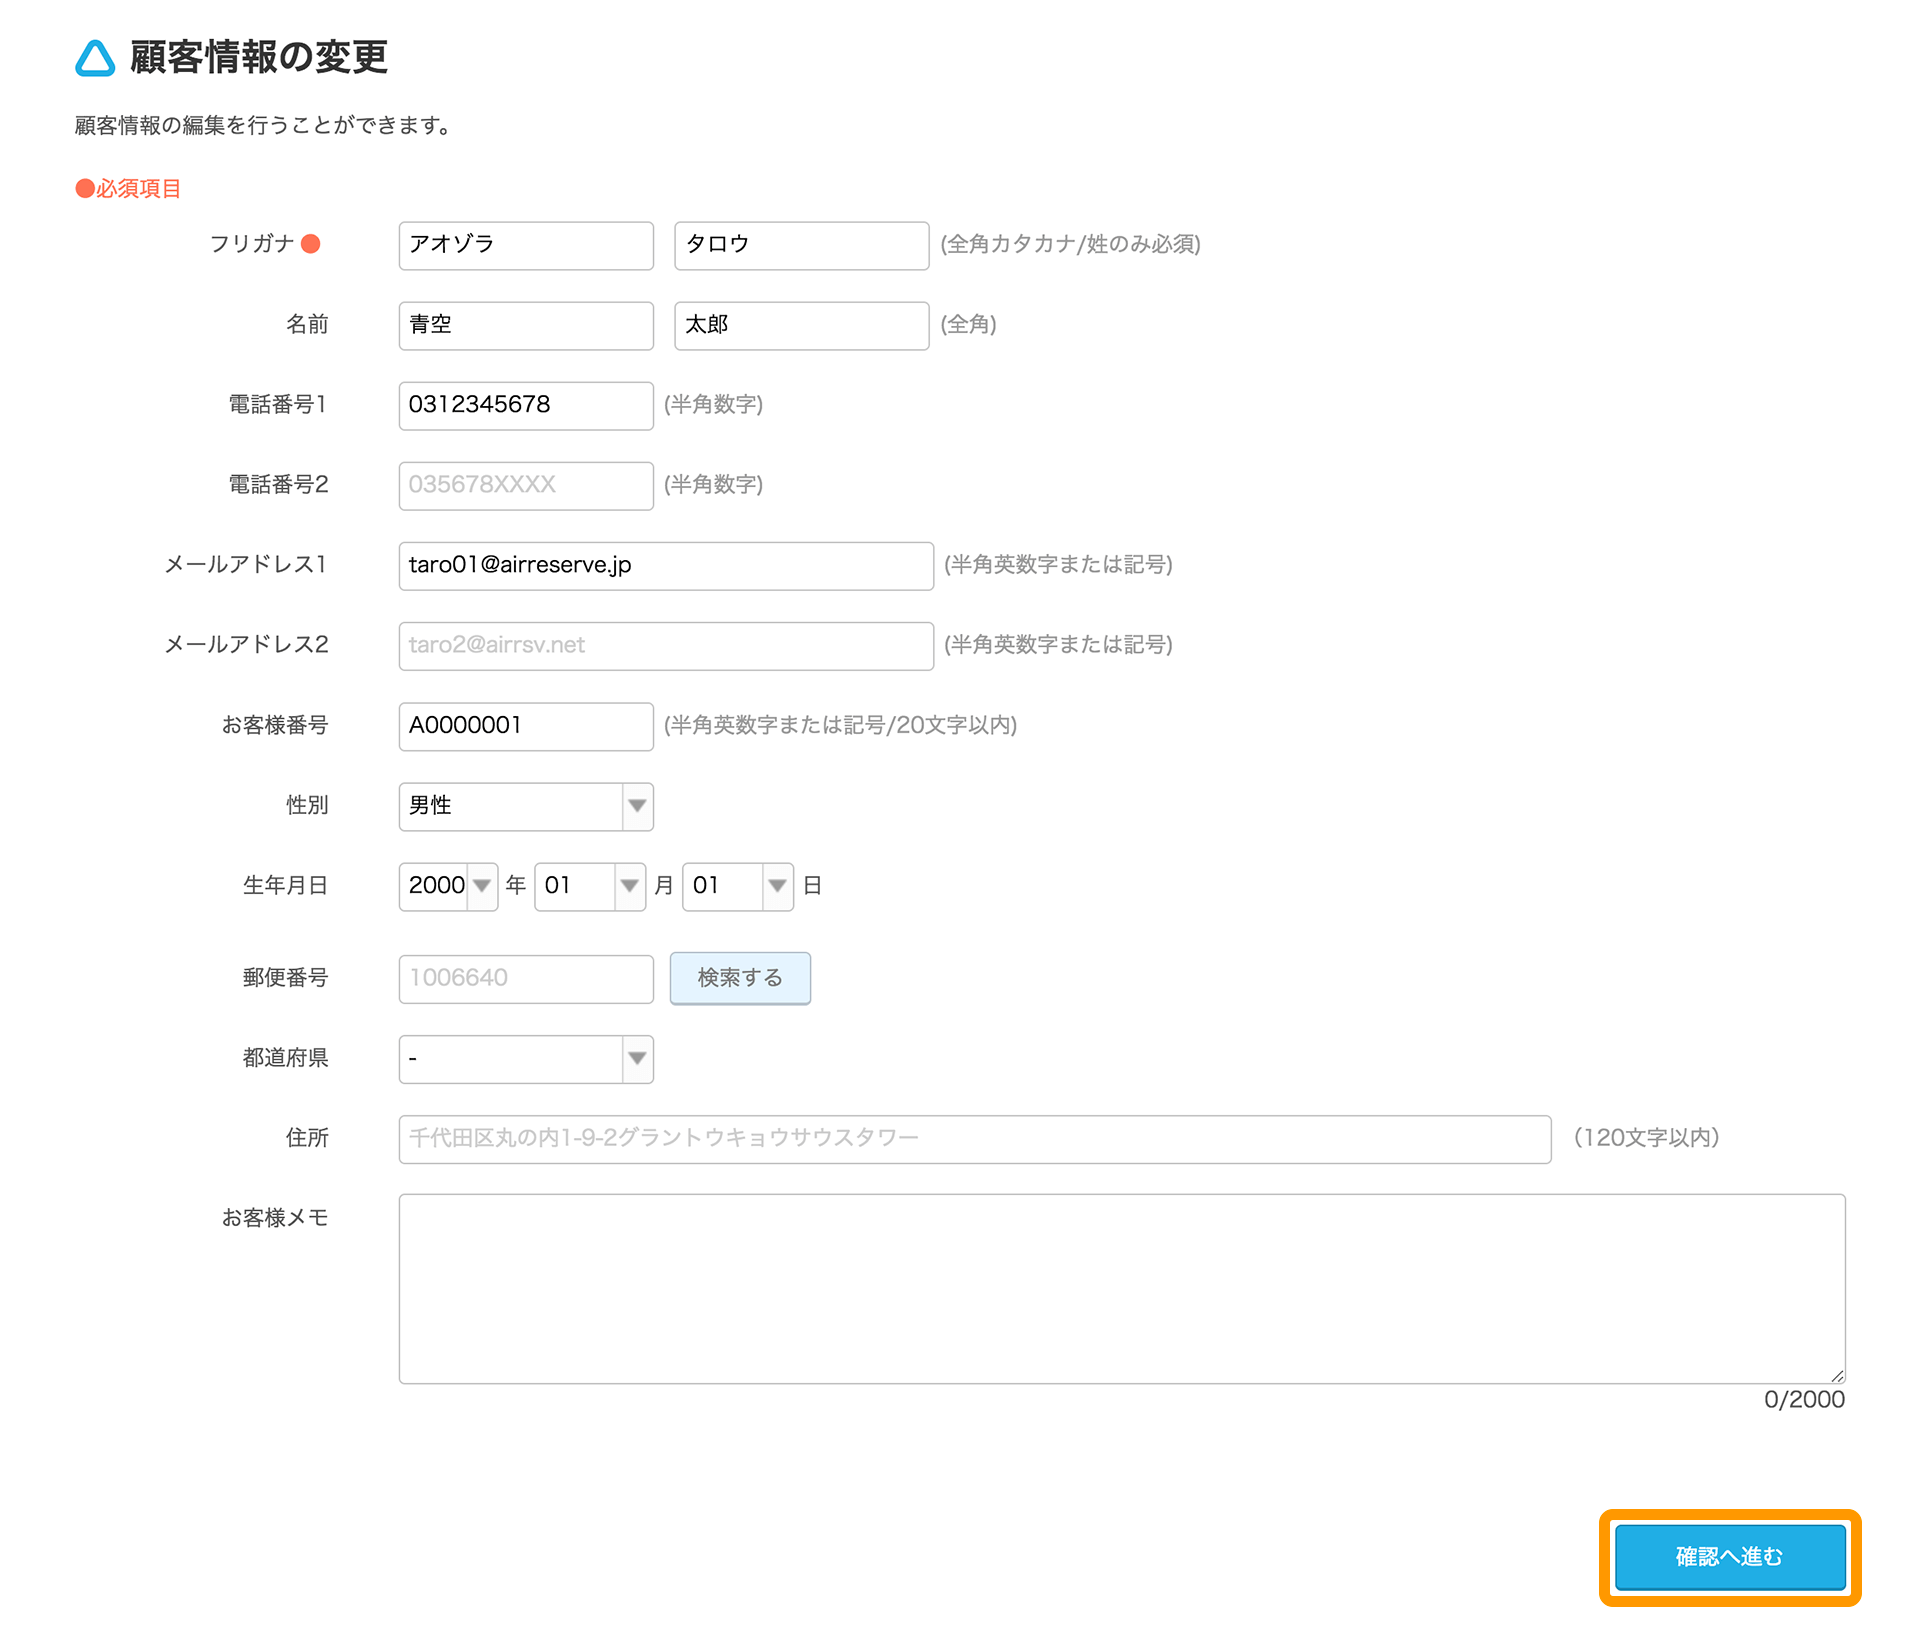
Task: Open the 性別 dropdown showing 男性
Action: click(x=526, y=806)
